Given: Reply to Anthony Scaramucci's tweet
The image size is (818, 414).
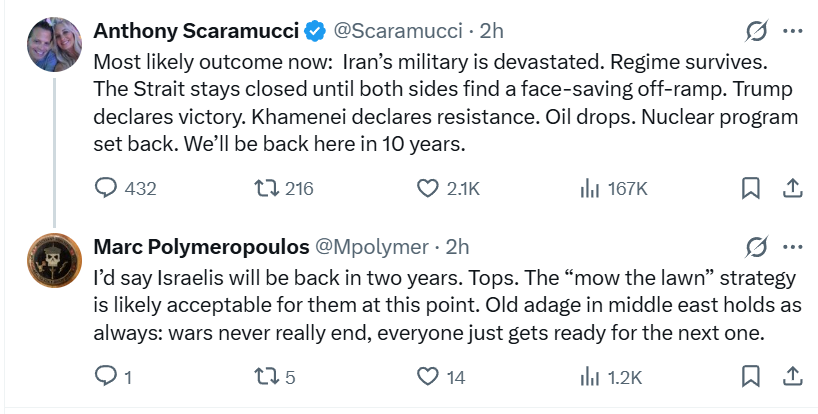Looking at the screenshot, I should coord(106,188).
